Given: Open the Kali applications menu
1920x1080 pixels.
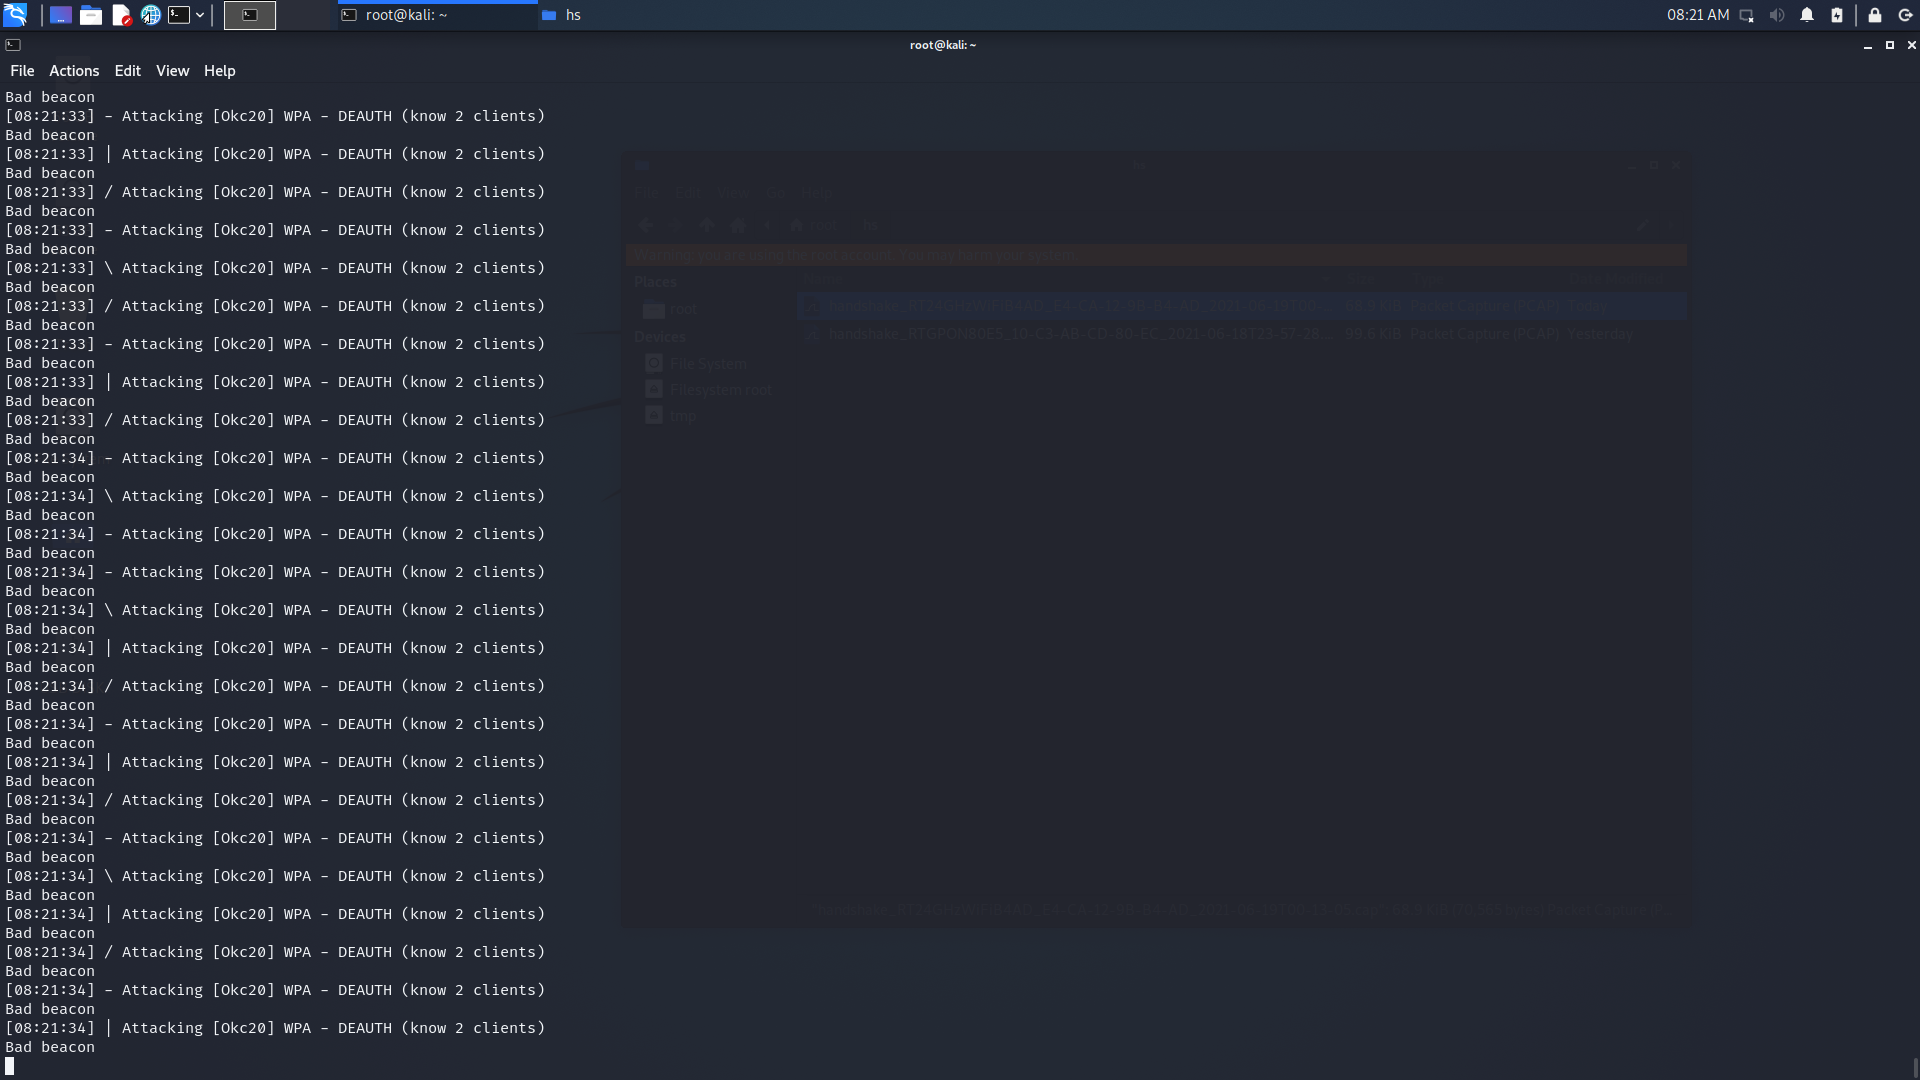Looking at the screenshot, I should pos(15,15).
